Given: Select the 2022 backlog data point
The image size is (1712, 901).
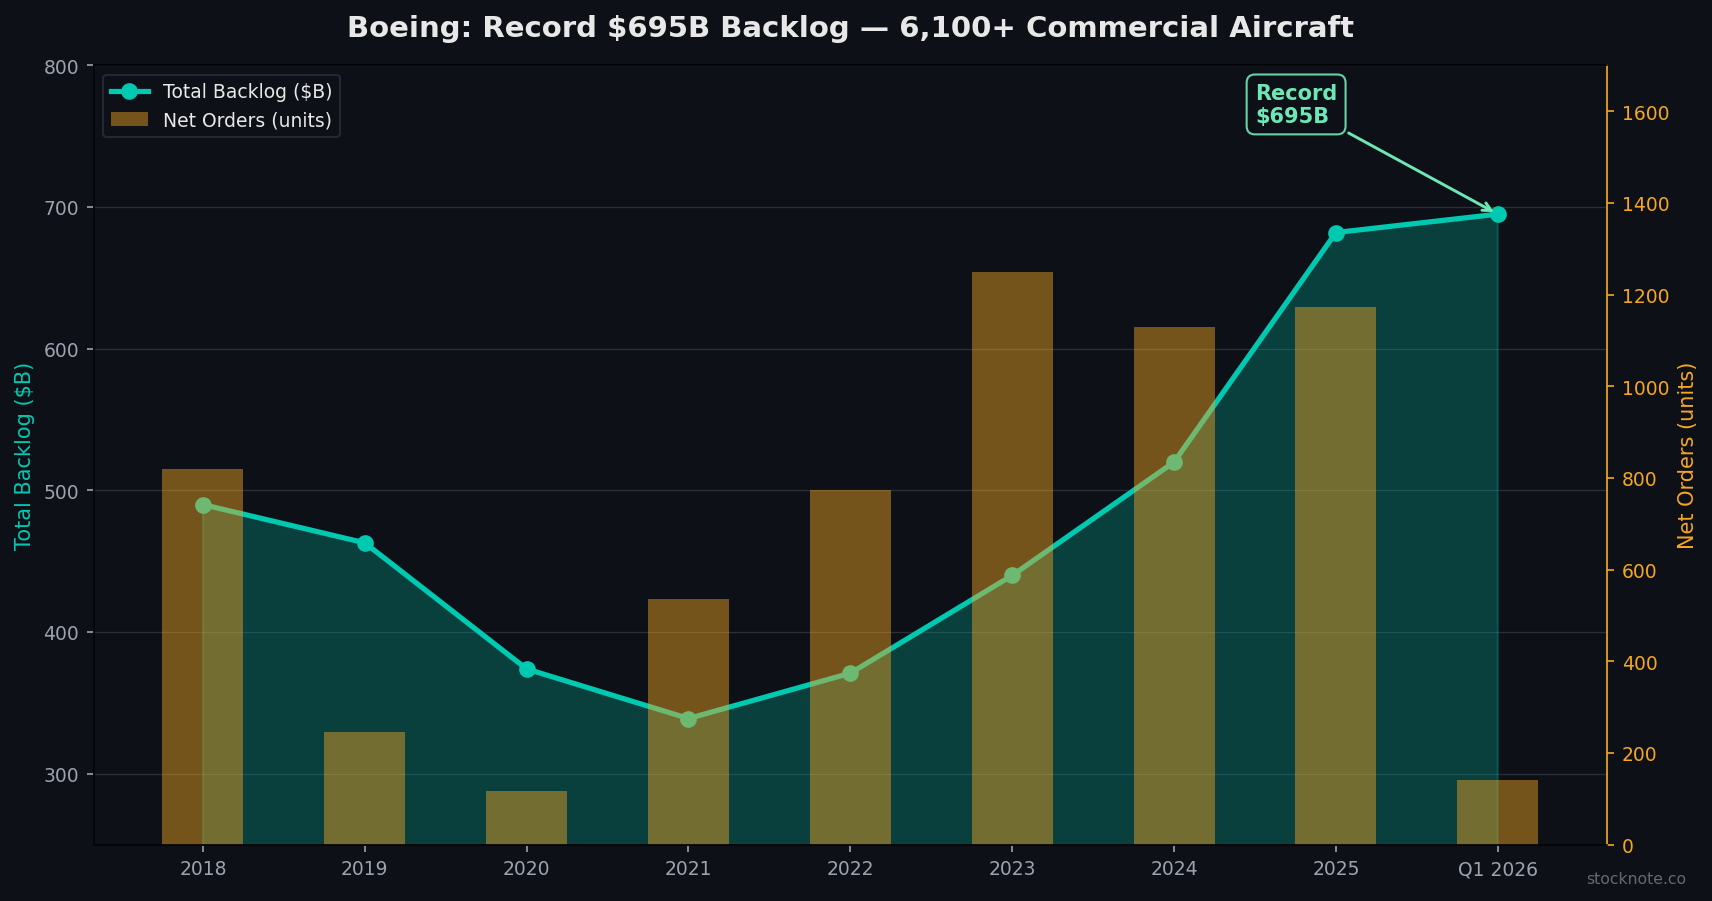Looking at the screenshot, I should click(850, 674).
